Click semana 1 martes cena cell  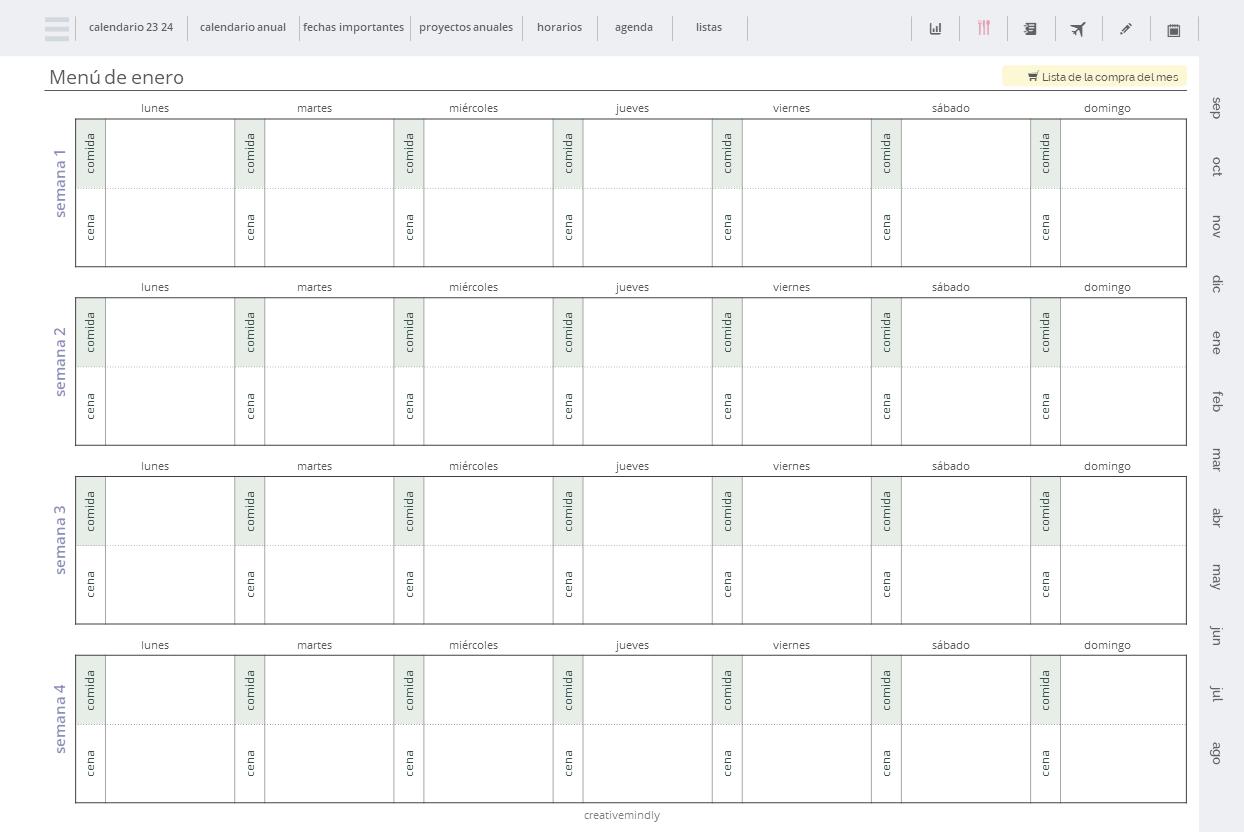(329, 227)
